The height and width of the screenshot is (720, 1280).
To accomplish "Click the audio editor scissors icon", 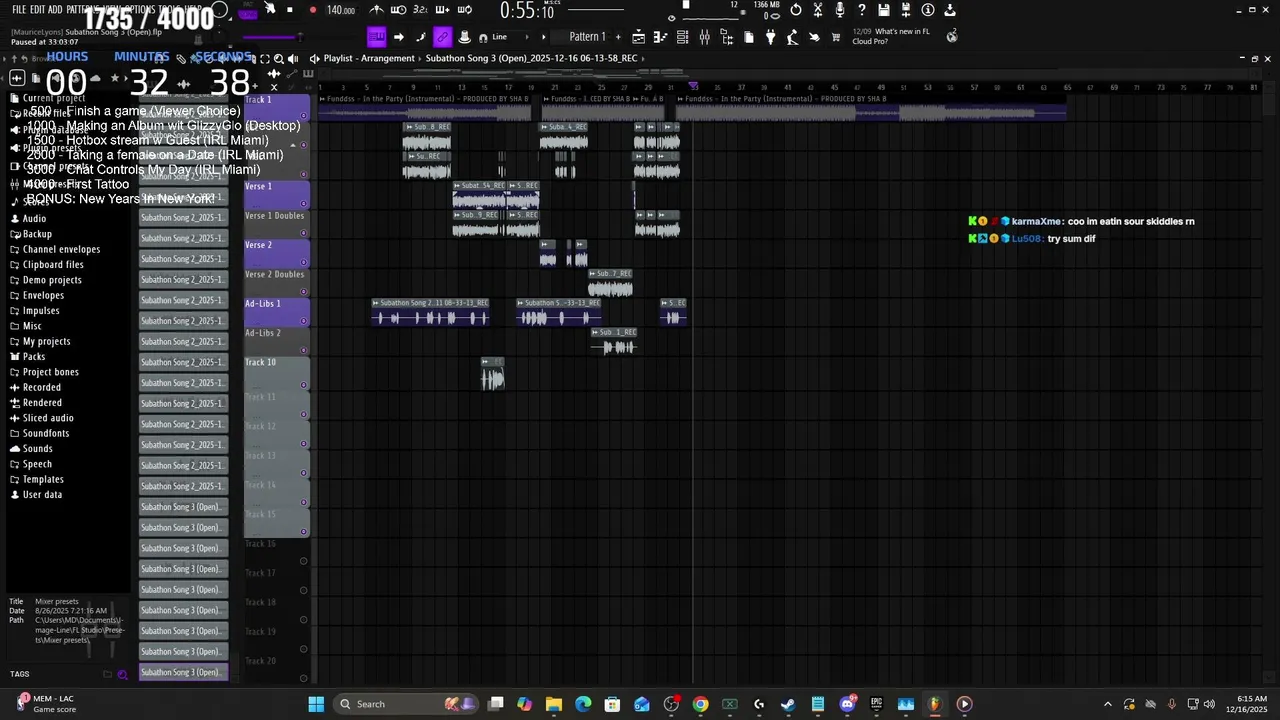I will coord(817,10).
